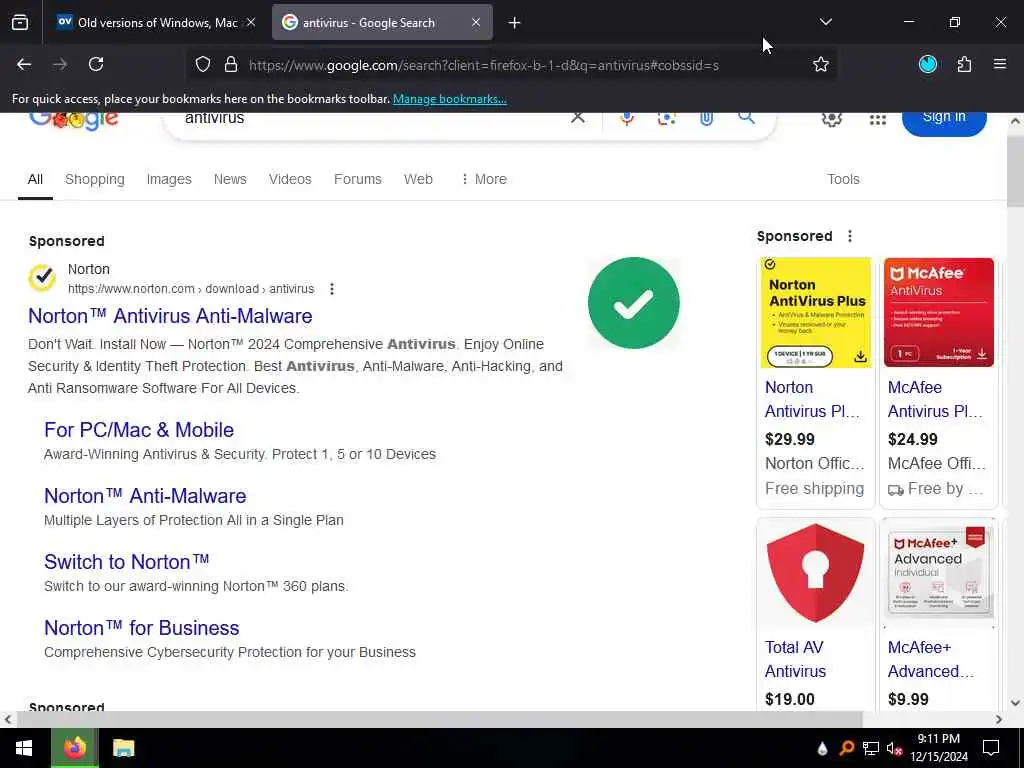Viewport: 1024px width, 768px height.
Task: View site security via the padlock icon
Action: click(231, 65)
